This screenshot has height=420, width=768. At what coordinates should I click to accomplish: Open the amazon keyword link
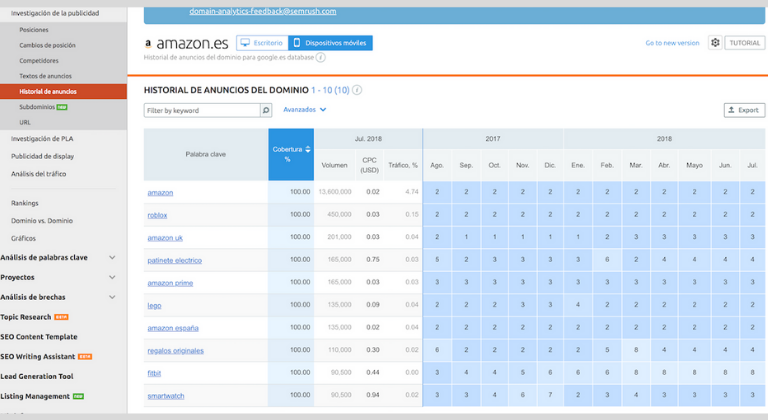pos(160,193)
